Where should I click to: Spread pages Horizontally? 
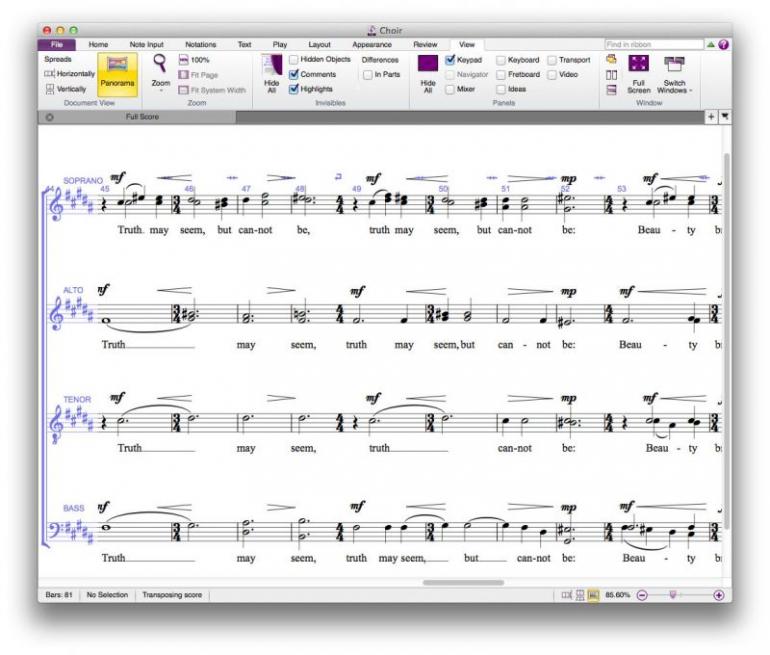(x=70, y=74)
